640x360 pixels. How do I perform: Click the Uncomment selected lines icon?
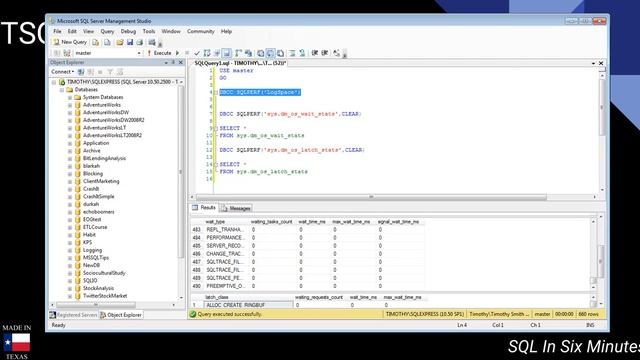pos(302,53)
